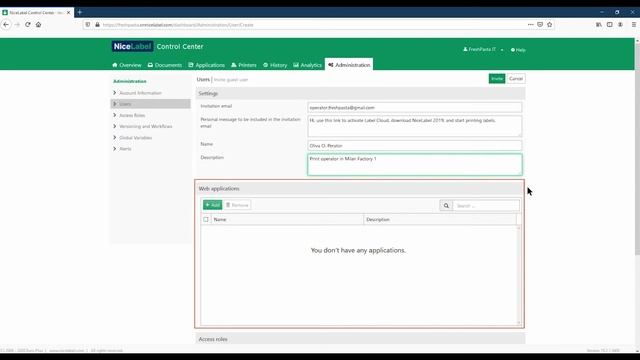Screen dimensions: 640x360
Task: Open the Firefox account icon
Action: [620, 24]
